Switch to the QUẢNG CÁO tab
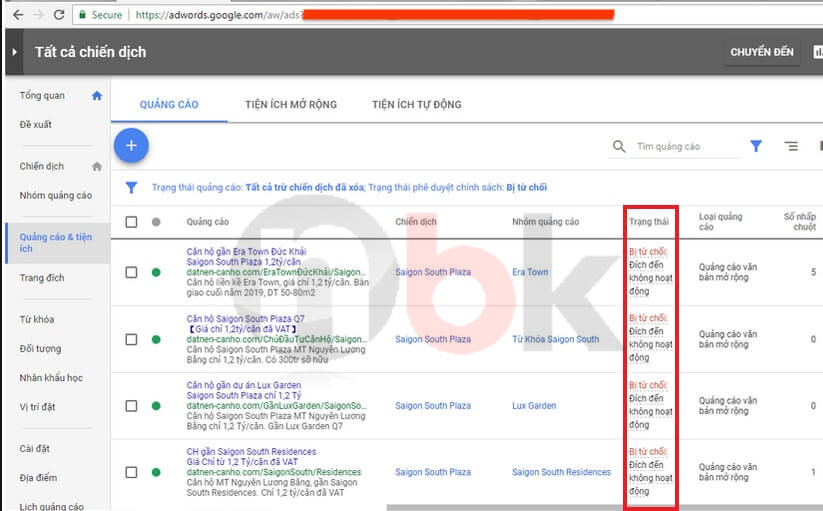This screenshot has height=511, width=823. (x=169, y=104)
